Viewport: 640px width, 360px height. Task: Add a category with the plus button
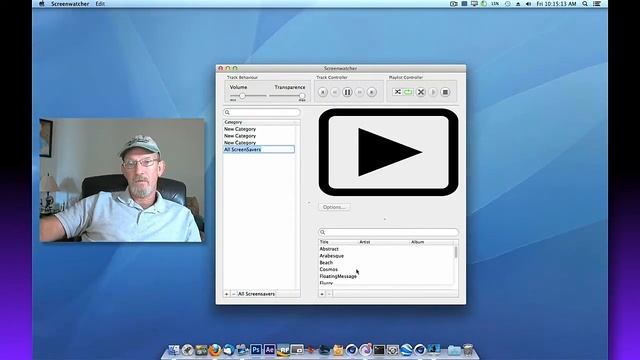pyautogui.click(x=227, y=294)
